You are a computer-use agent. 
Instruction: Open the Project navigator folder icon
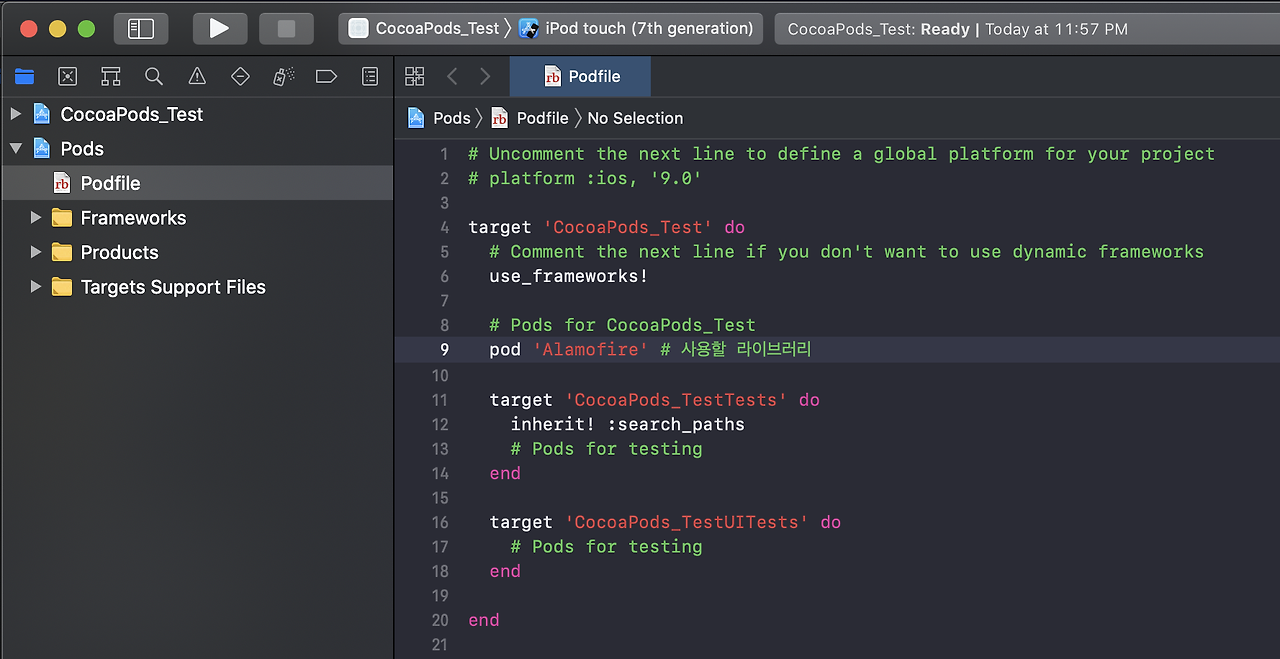tap(25, 76)
